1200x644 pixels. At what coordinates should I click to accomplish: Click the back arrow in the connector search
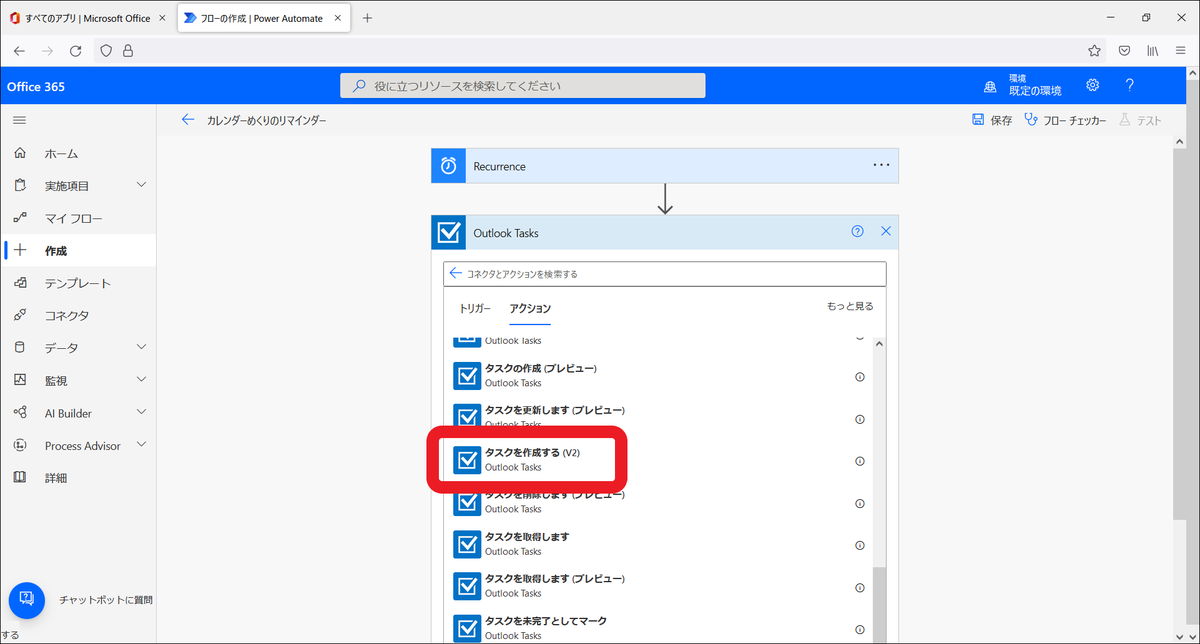click(456, 273)
